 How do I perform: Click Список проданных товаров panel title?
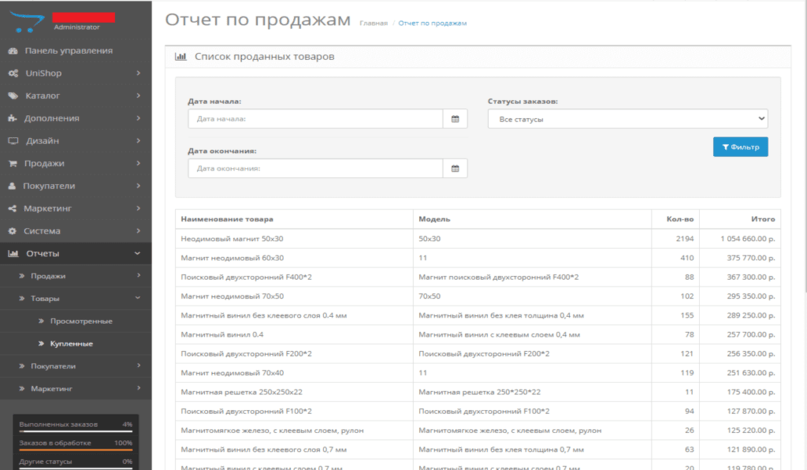pos(264,57)
